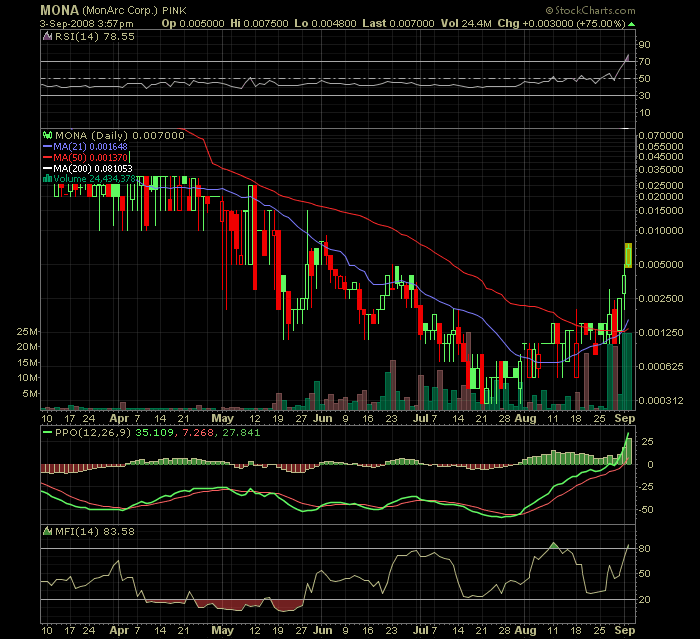Click the MA(50) red line legend marker

(x=45, y=157)
